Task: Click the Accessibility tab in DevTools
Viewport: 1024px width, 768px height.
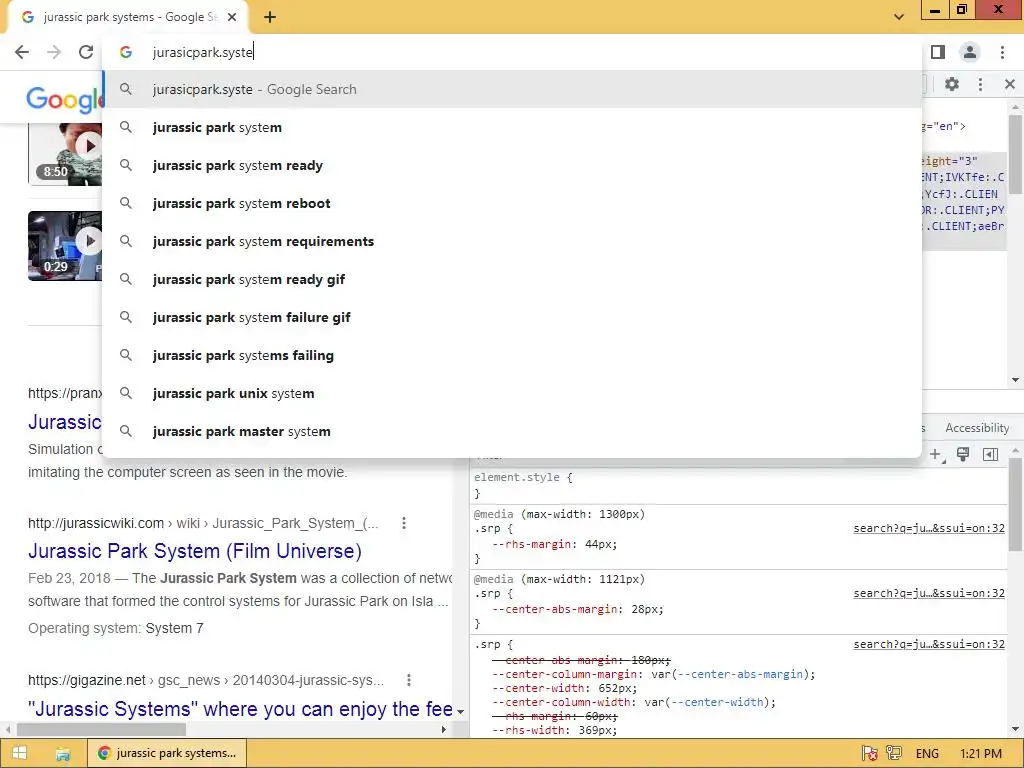Action: (977, 428)
